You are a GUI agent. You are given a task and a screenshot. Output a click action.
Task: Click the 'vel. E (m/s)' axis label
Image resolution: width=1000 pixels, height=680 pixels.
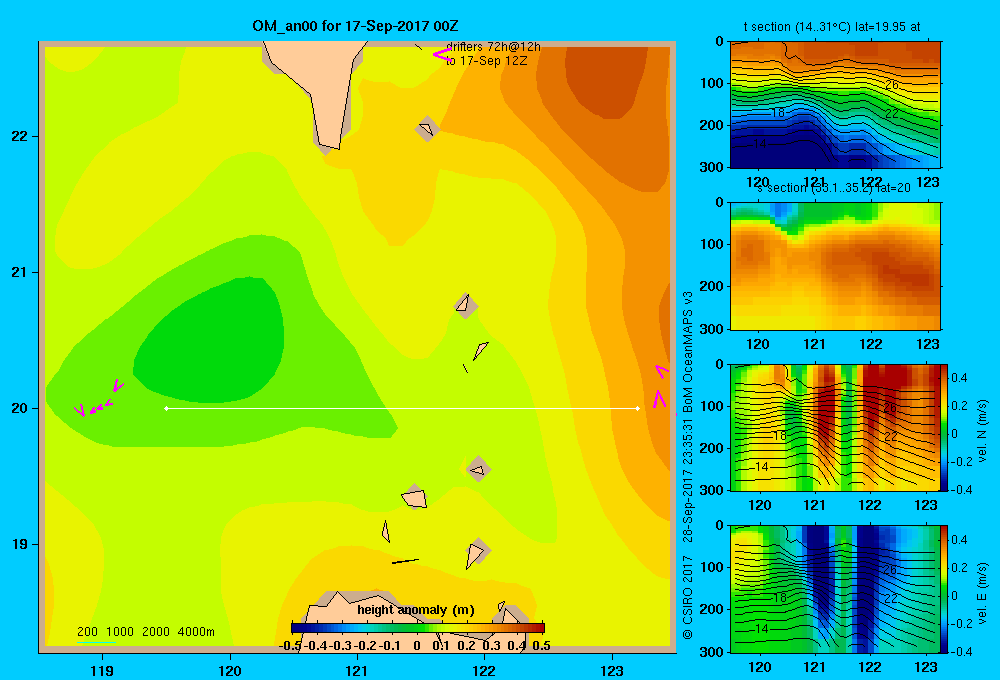pos(982,592)
